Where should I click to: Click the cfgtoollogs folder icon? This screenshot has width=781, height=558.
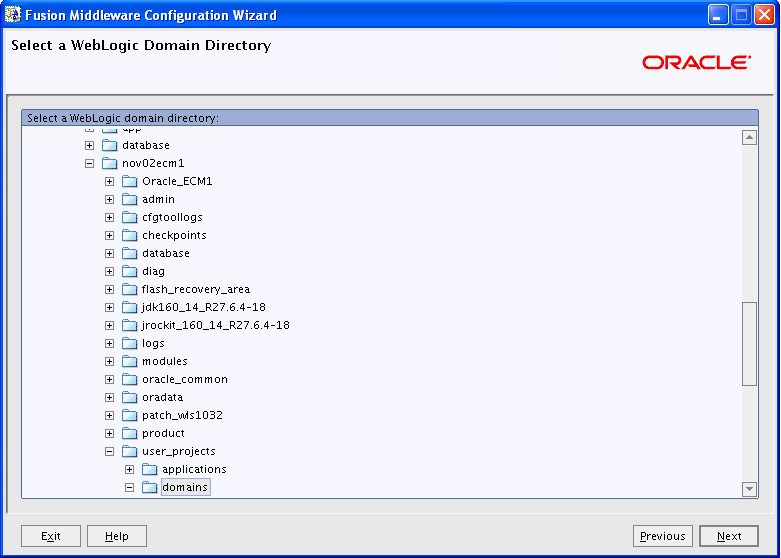tap(130, 217)
